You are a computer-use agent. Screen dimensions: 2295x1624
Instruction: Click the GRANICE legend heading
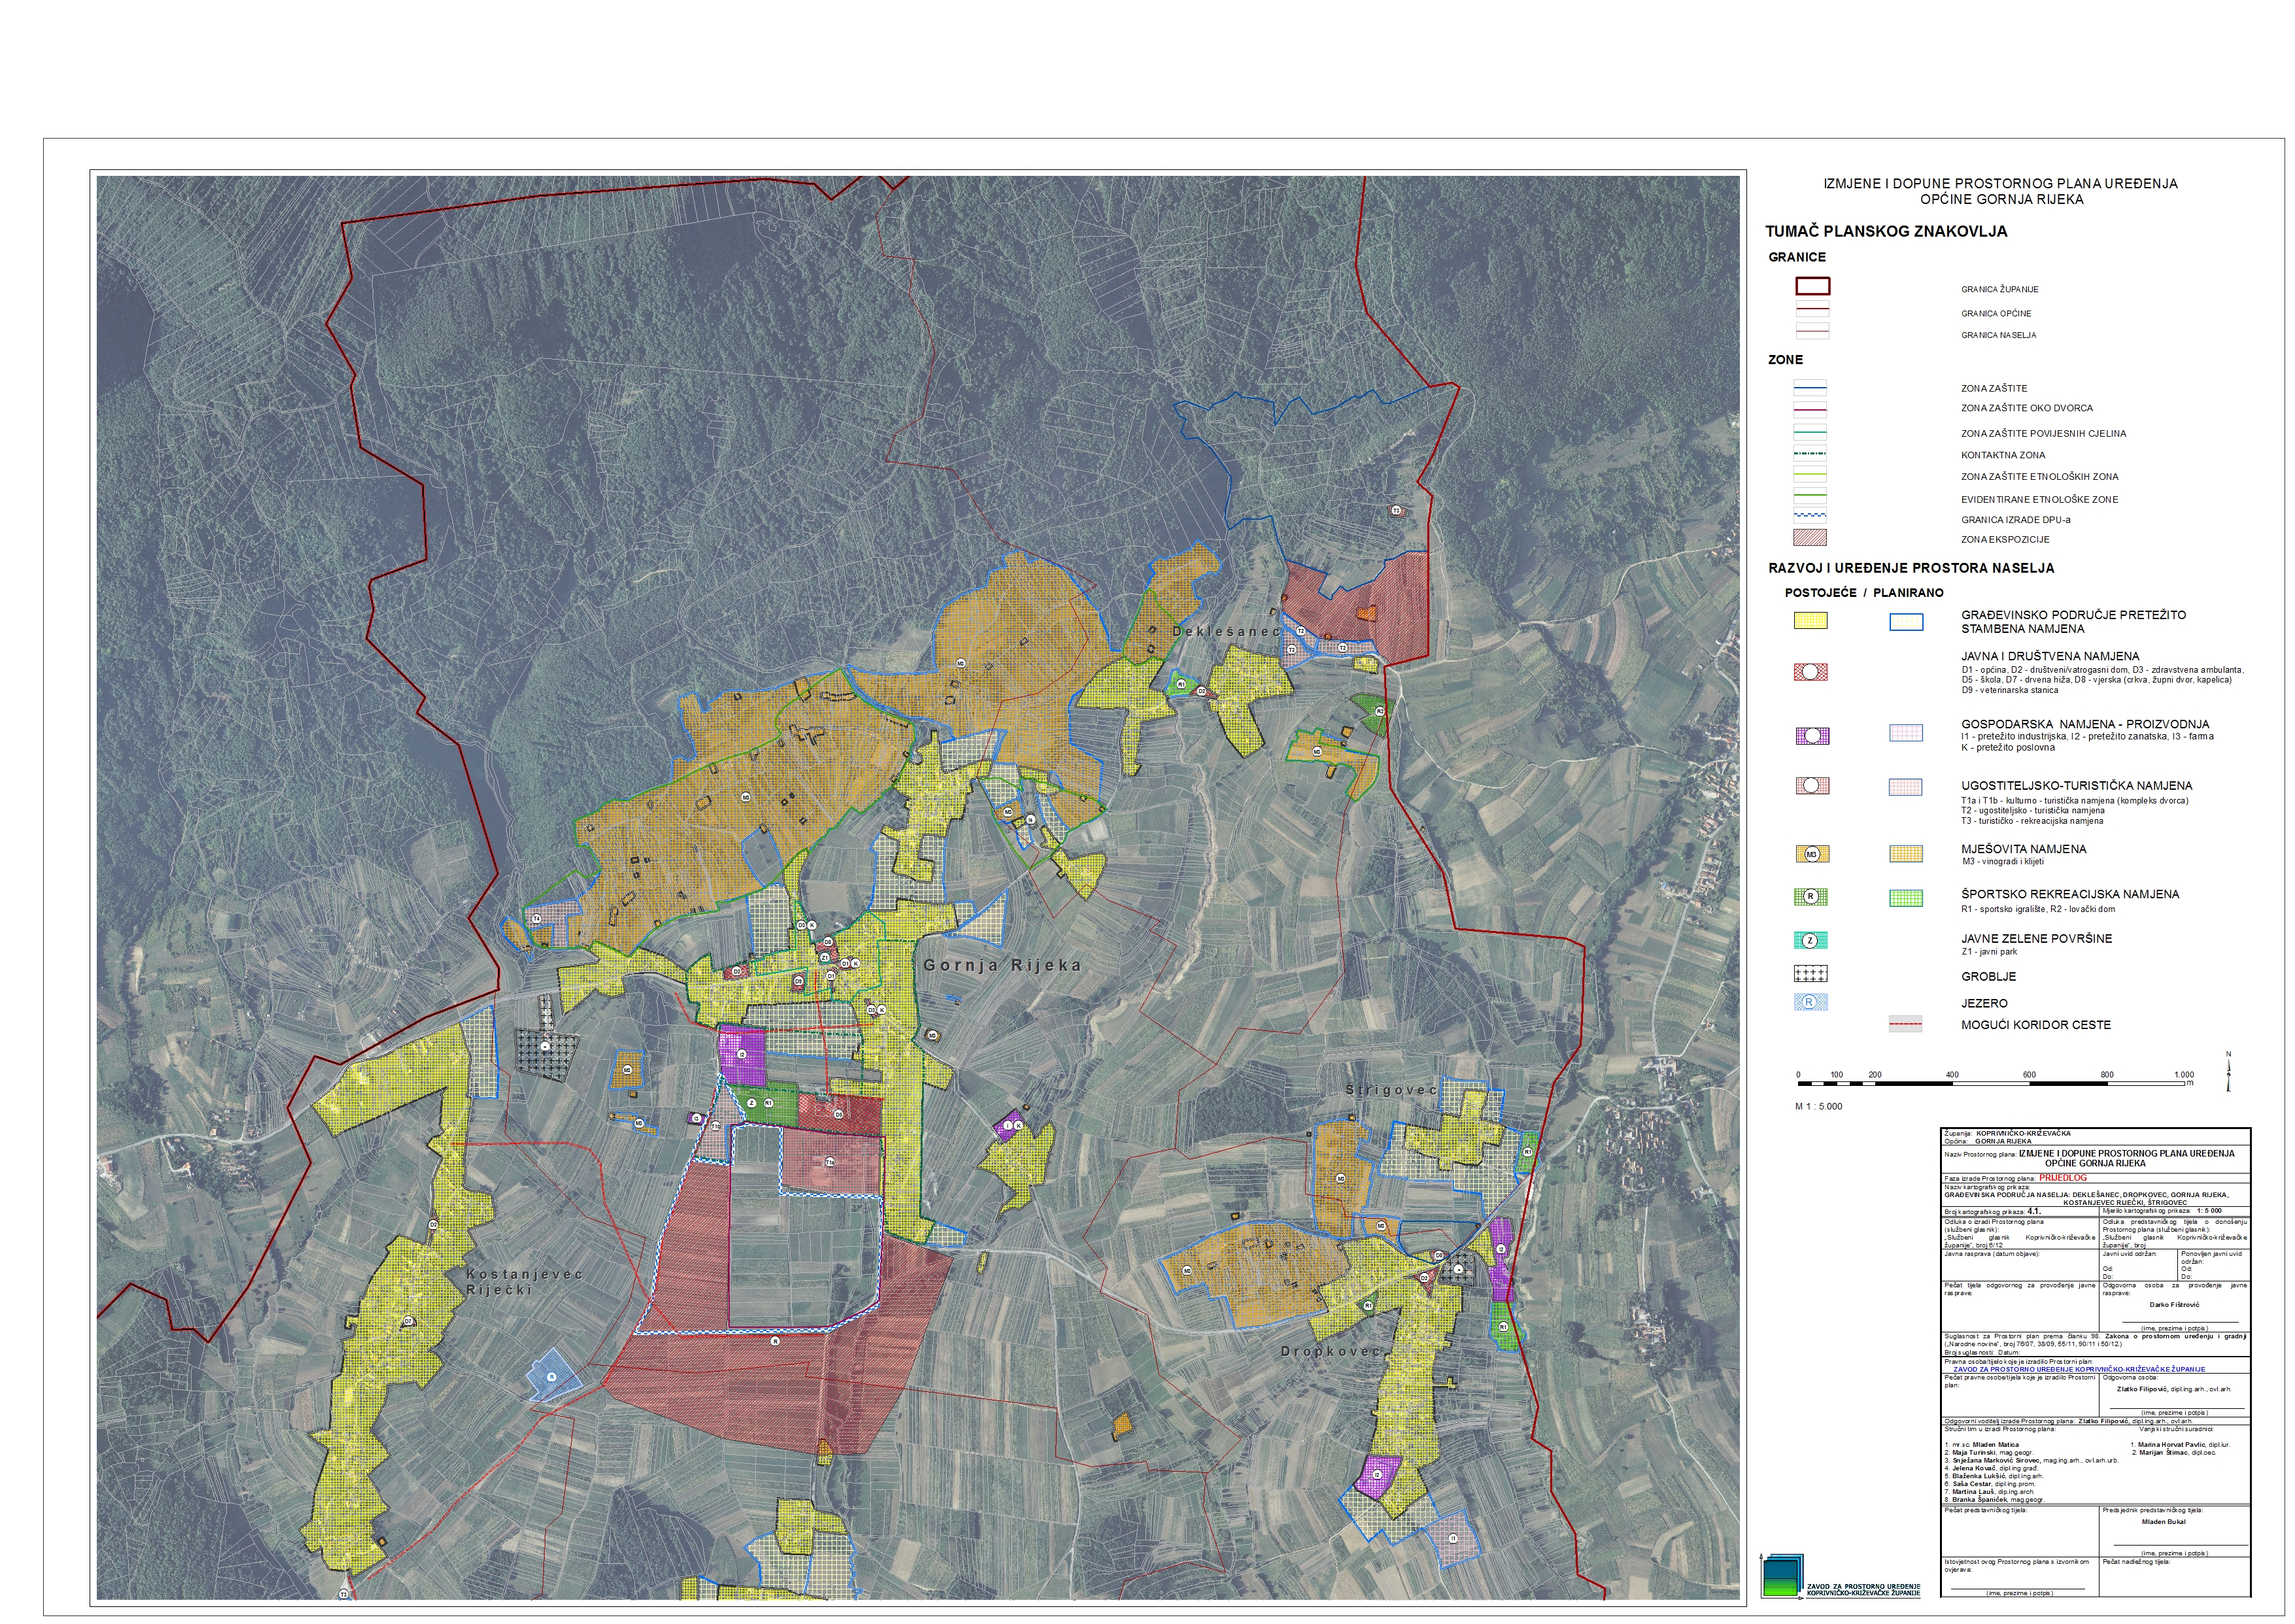click(1797, 257)
